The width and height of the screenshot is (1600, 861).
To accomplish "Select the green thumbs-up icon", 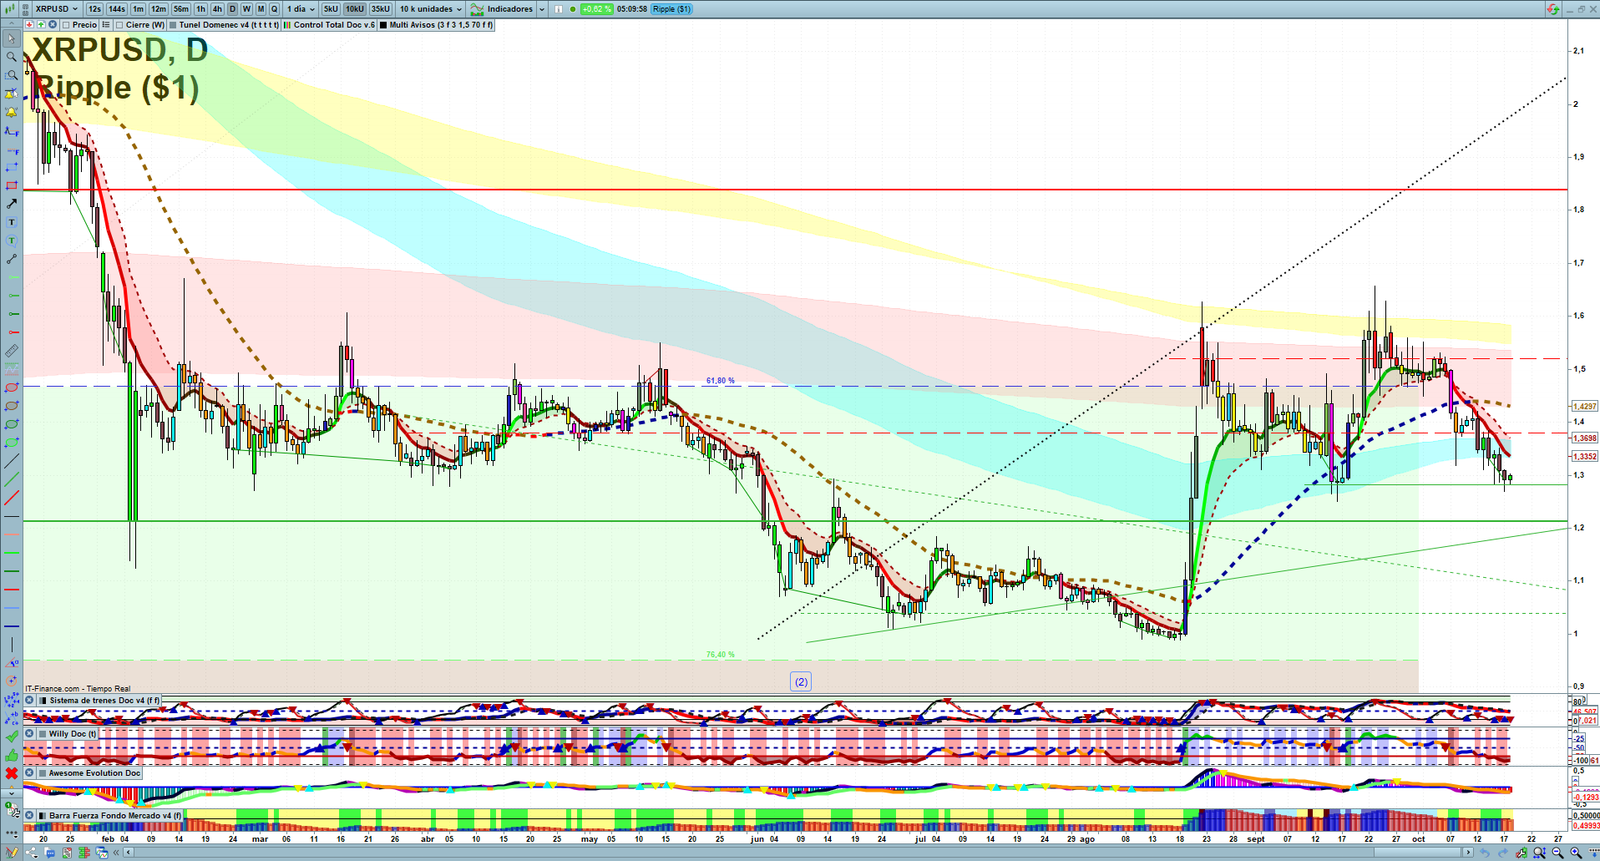I will (11, 755).
